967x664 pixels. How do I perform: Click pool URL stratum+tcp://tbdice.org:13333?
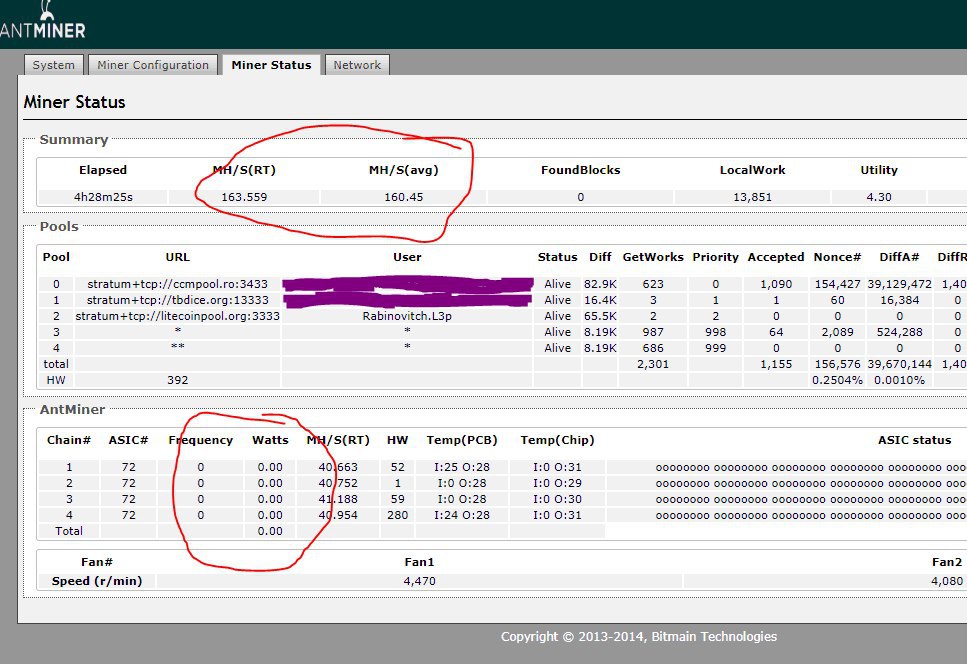(178, 300)
